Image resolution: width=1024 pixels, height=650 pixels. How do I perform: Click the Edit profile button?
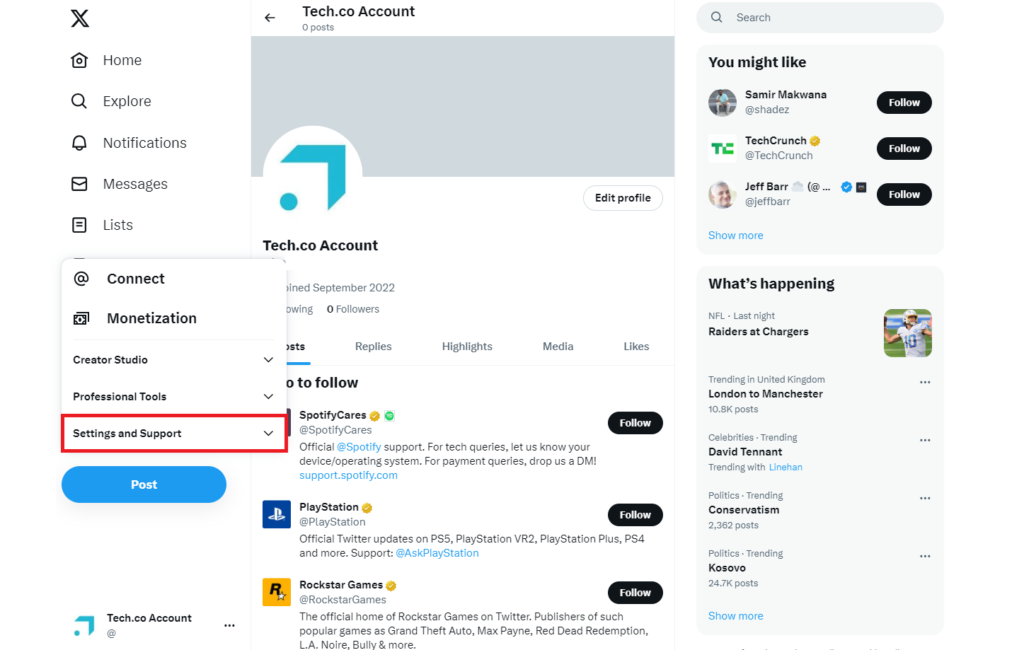(622, 198)
